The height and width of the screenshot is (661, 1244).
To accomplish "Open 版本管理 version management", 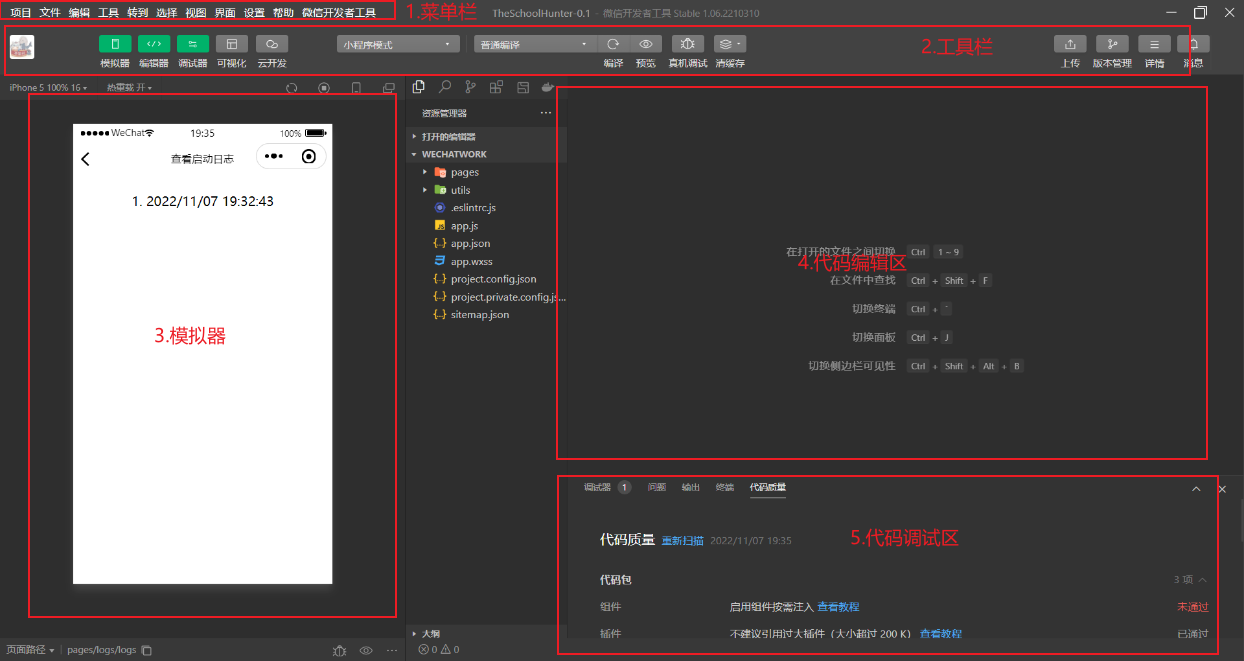I will tap(1112, 44).
